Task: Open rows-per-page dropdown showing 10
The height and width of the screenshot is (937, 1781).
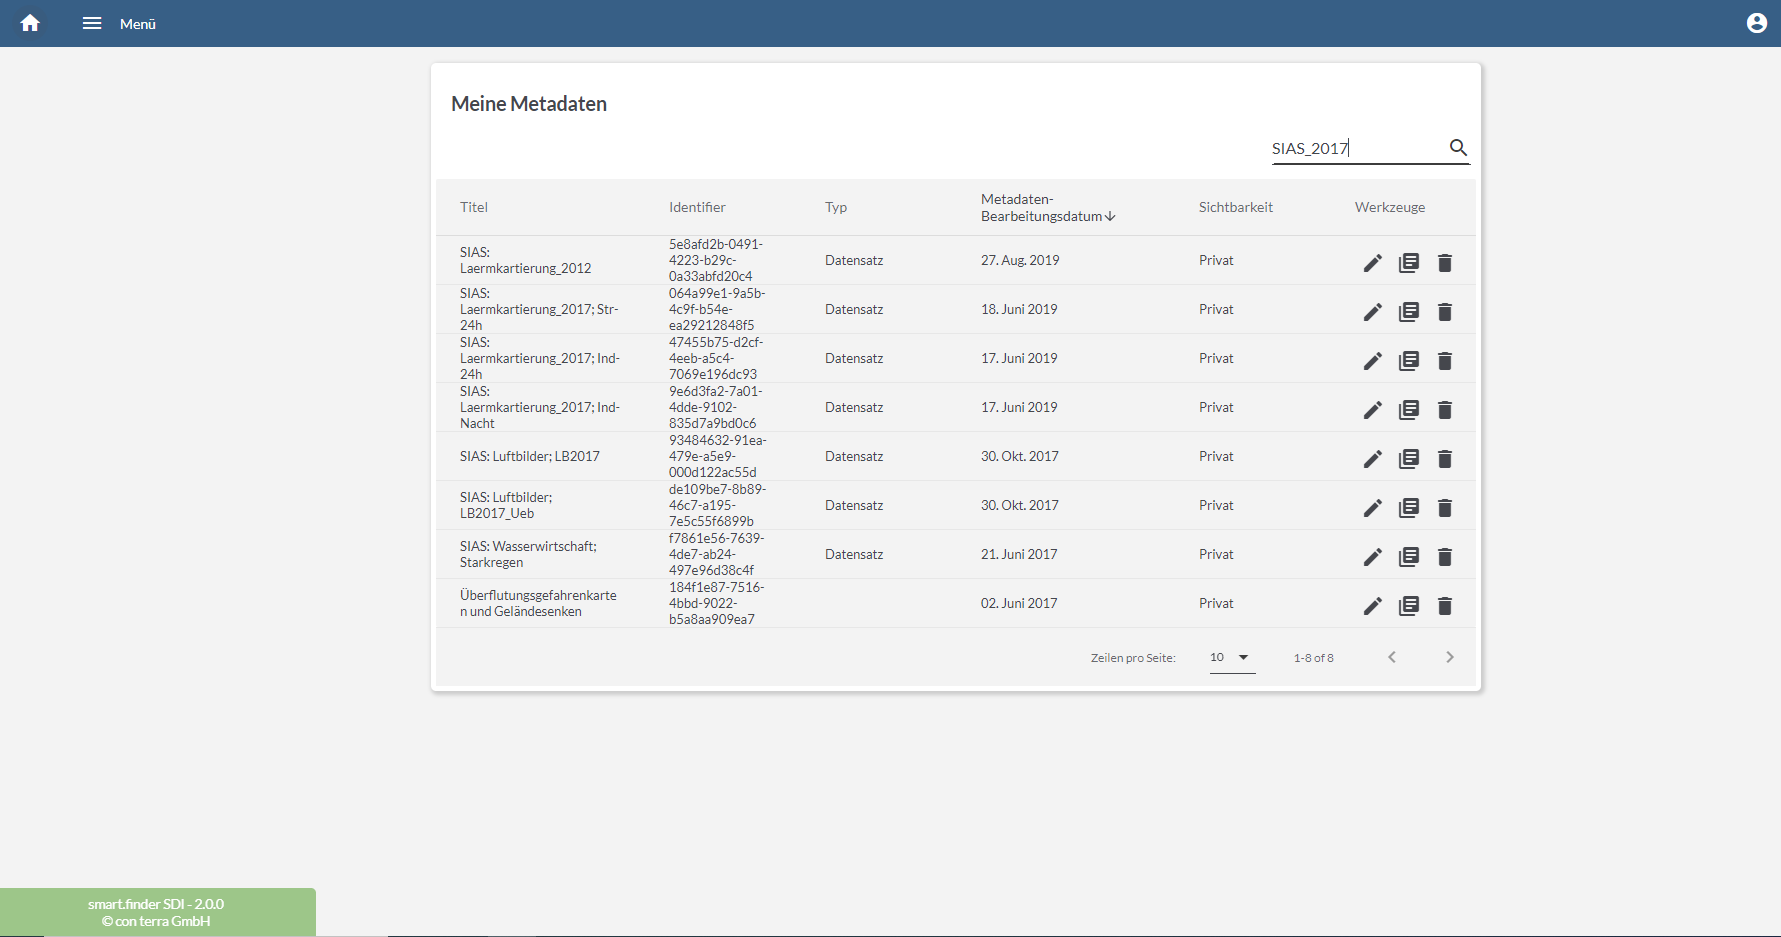Action: tap(1232, 658)
